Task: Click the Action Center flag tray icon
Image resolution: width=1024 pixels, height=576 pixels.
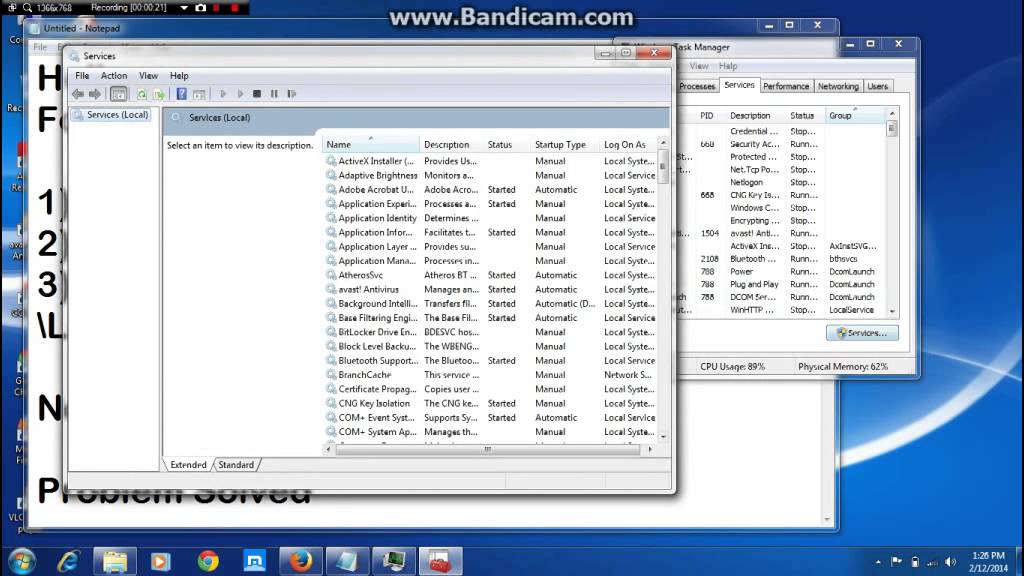Action: click(x=896, y=562)
